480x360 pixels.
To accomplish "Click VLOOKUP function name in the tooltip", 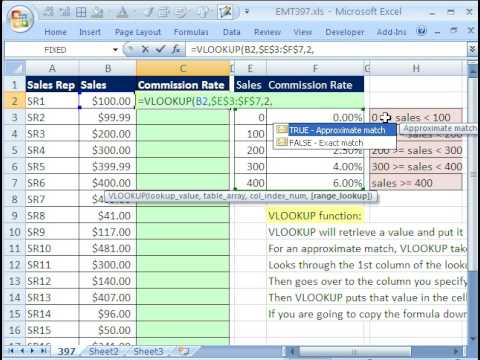I will coord(127,196).
